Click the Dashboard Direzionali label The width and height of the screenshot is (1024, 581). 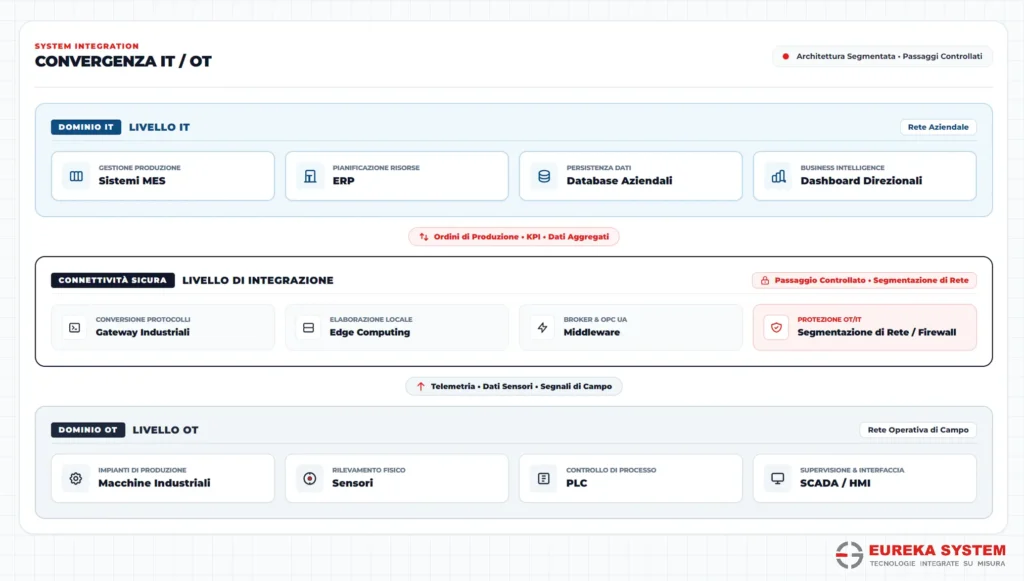click(x=861, y=181)
